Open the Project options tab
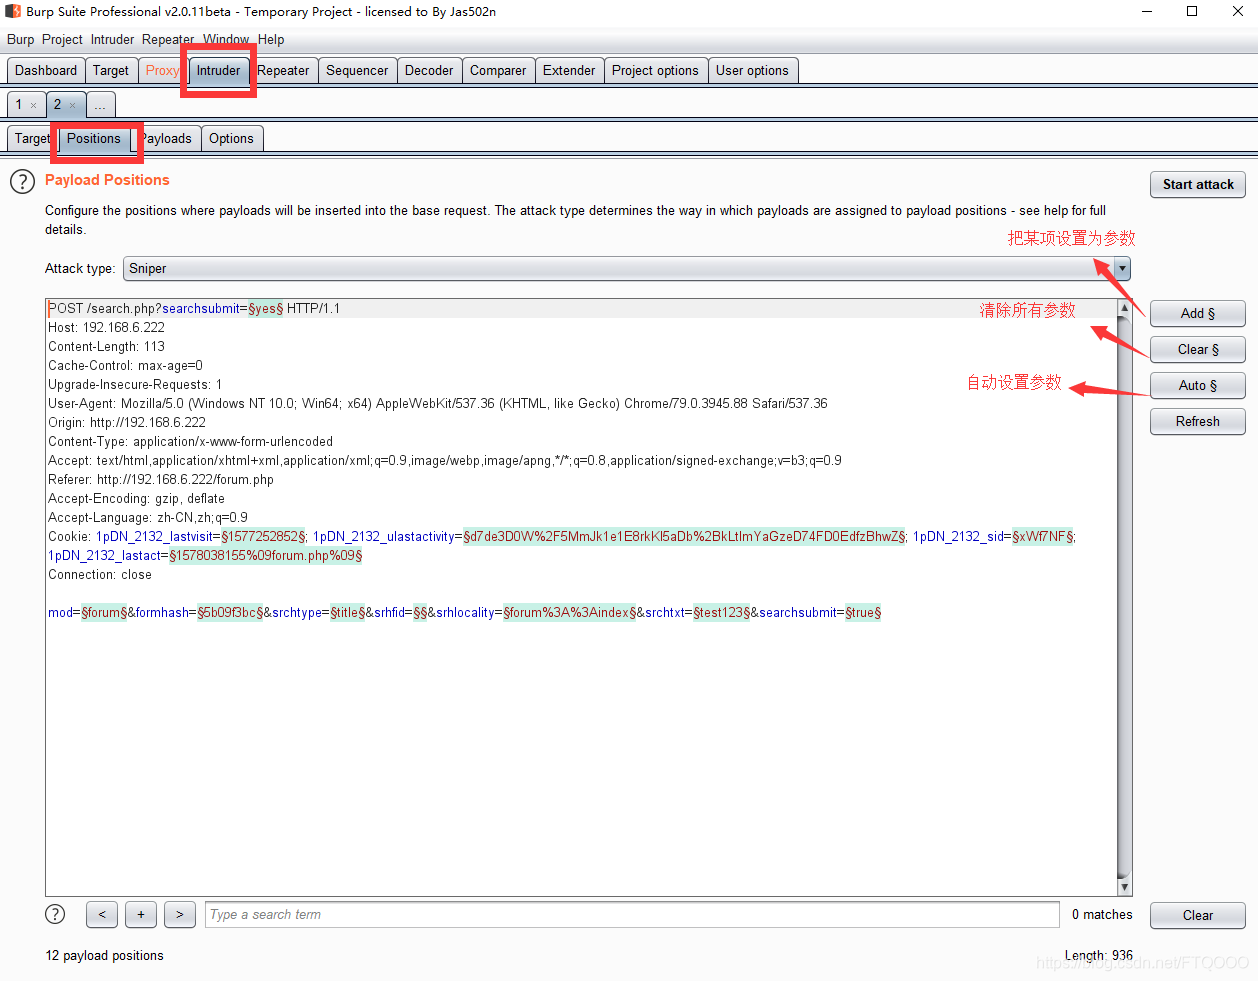Viewport: 1258px width, 981px height. pyautogui.click(x=655, y=71)
